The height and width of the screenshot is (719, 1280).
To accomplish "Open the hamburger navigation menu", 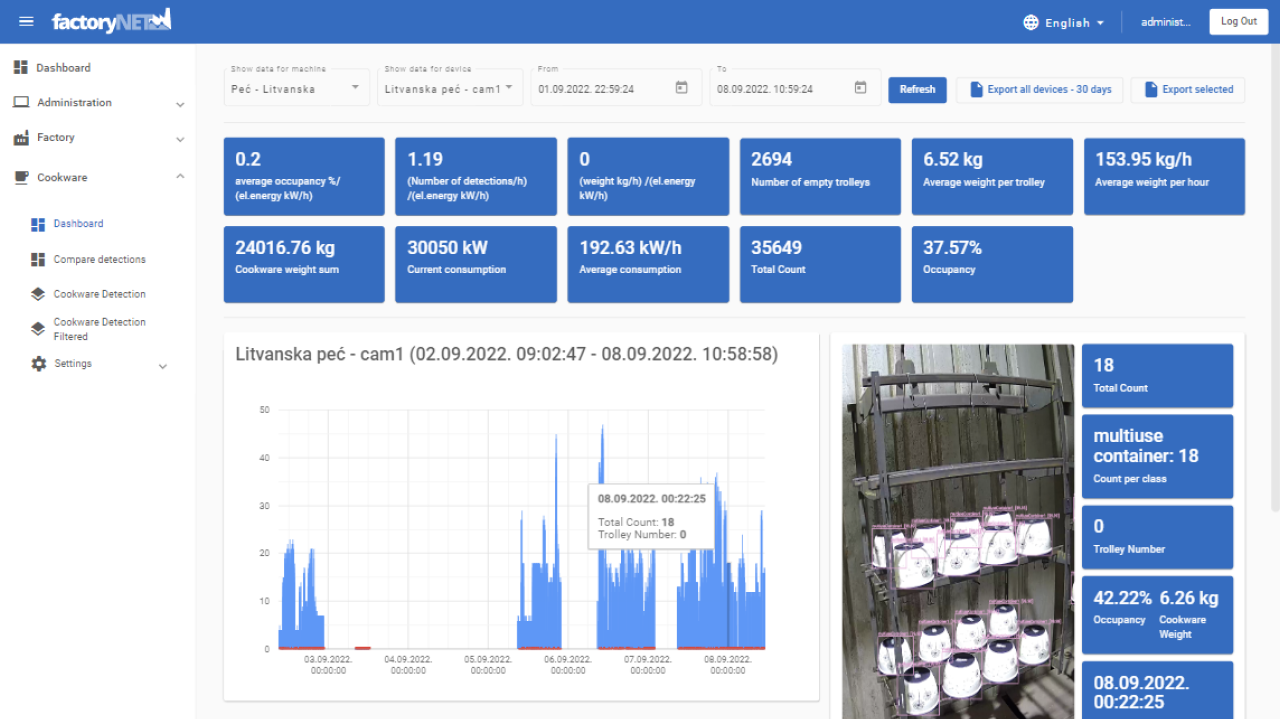I will click(27, 21).
